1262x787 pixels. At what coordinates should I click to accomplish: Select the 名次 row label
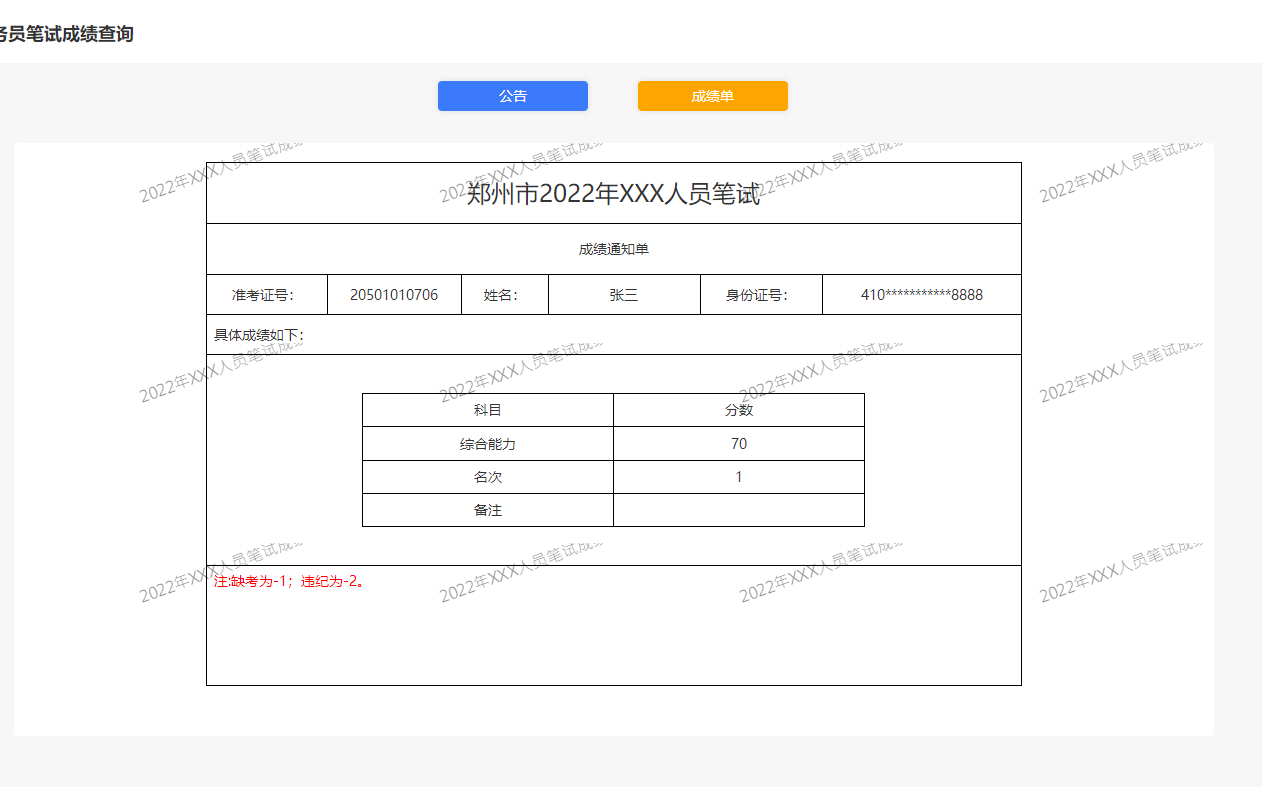(487, 477)
